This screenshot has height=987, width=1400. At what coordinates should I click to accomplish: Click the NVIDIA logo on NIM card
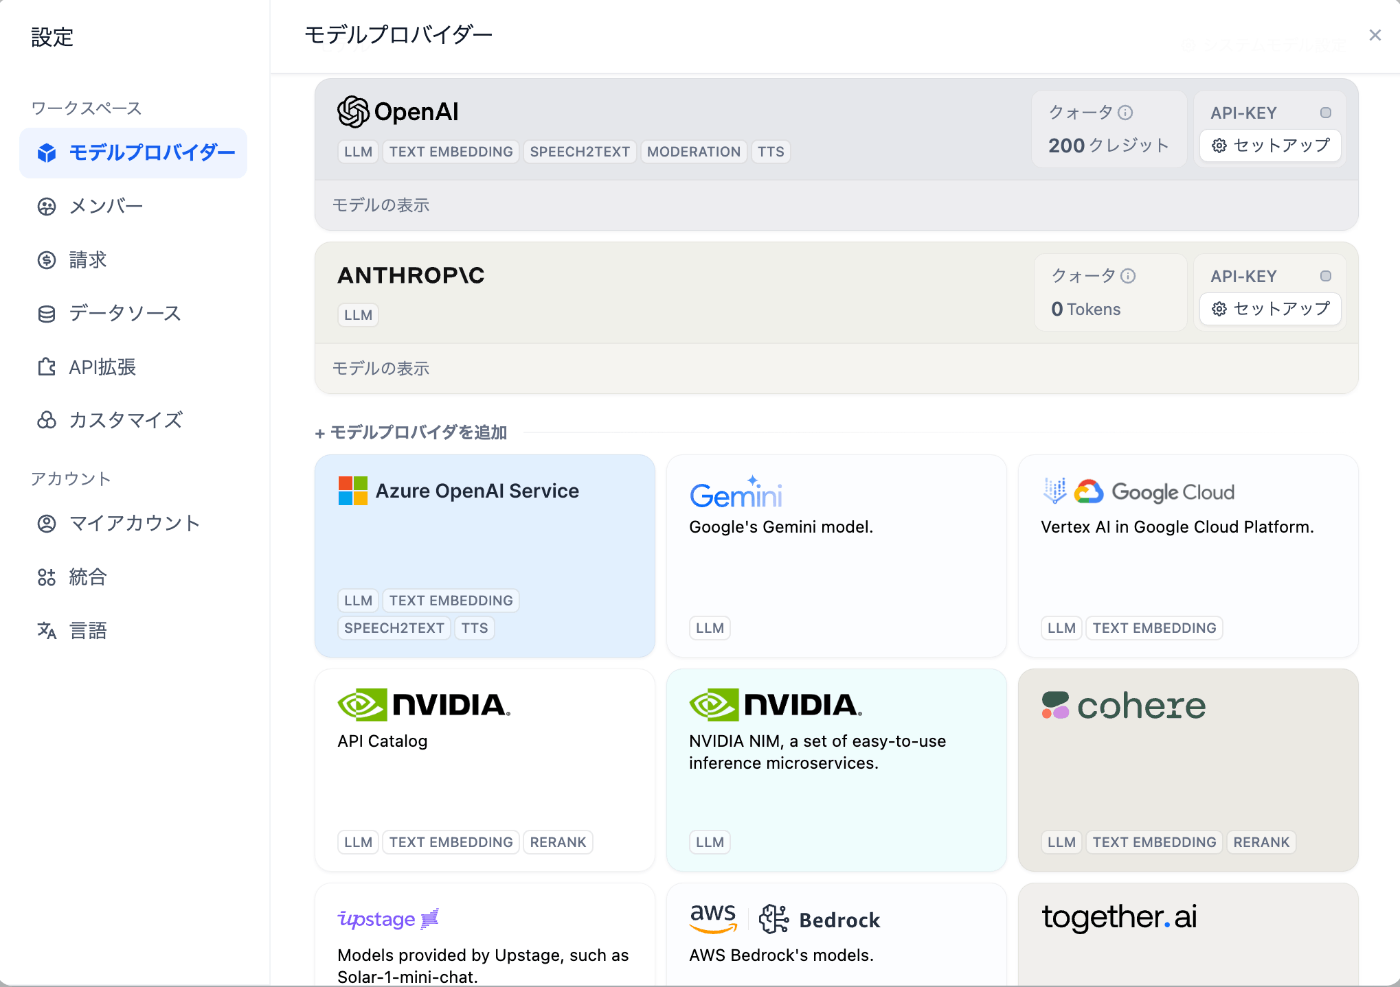tap(776, 705)
